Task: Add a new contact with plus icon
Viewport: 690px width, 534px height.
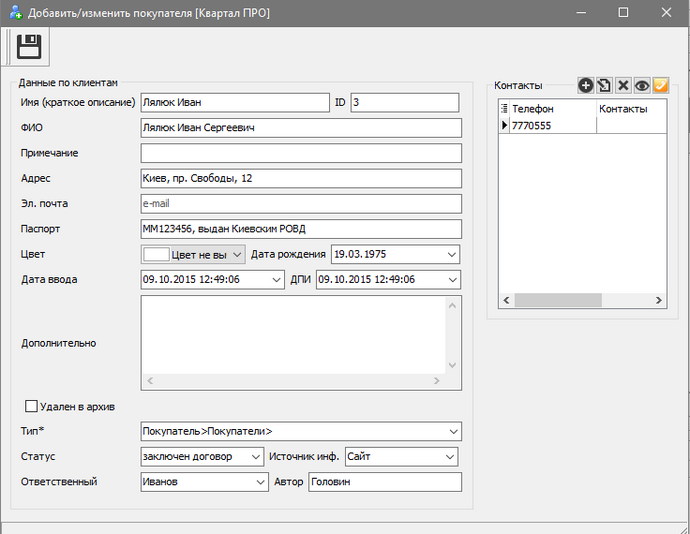Action: pyautogui.click(x=586, y=86)
